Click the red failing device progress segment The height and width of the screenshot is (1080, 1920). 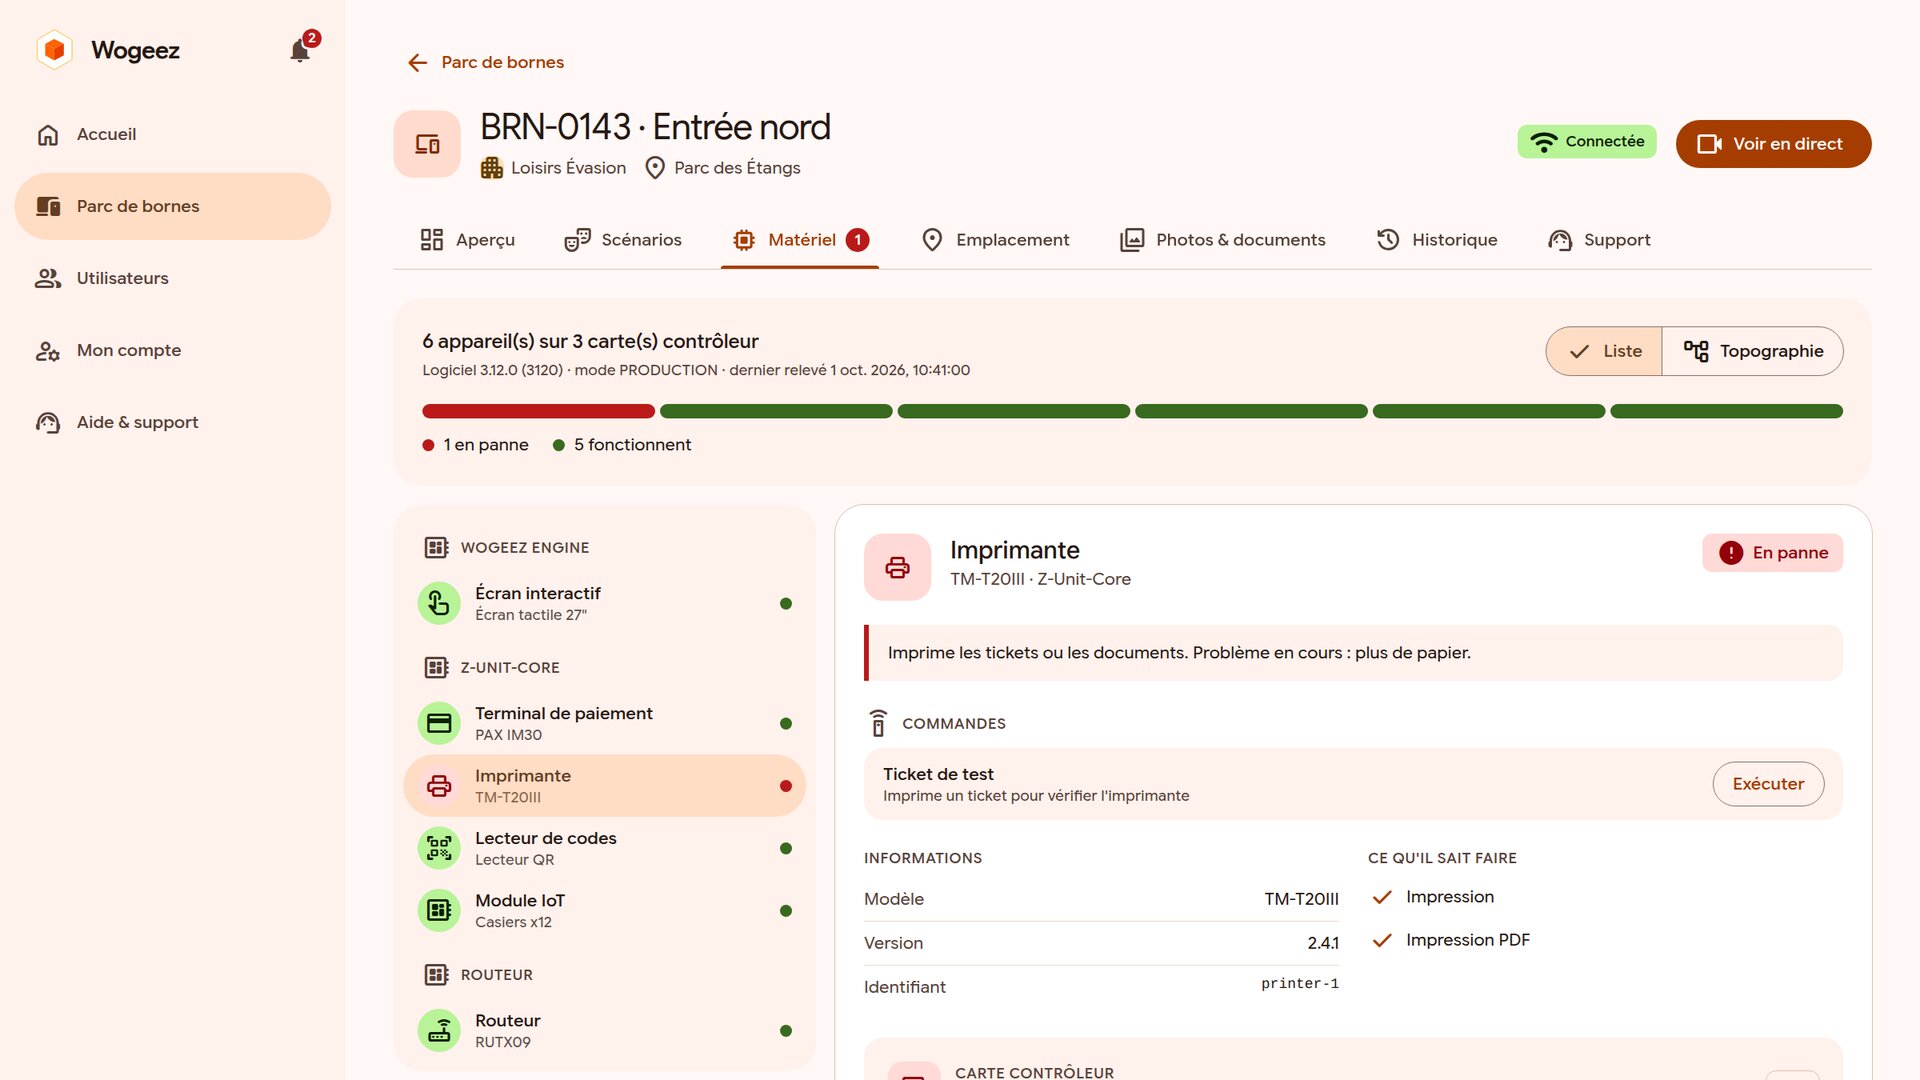[x=538, y=411]
